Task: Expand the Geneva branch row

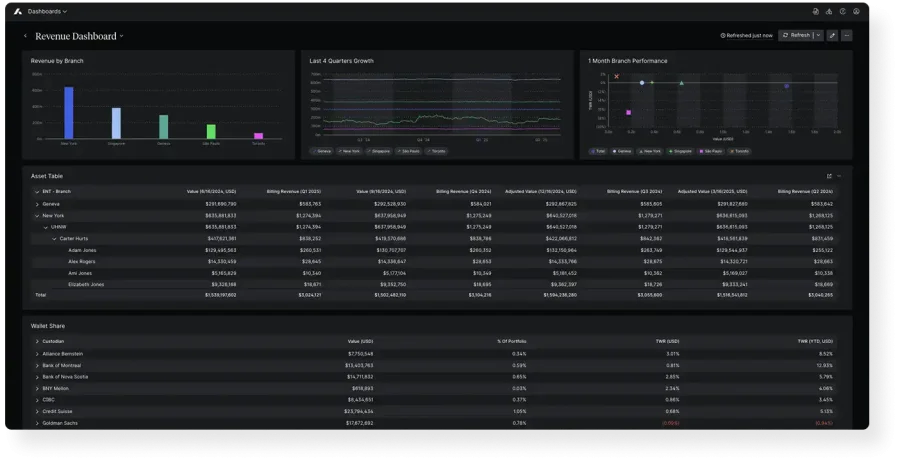Action: pyautogui.click(x=37, y=204)
